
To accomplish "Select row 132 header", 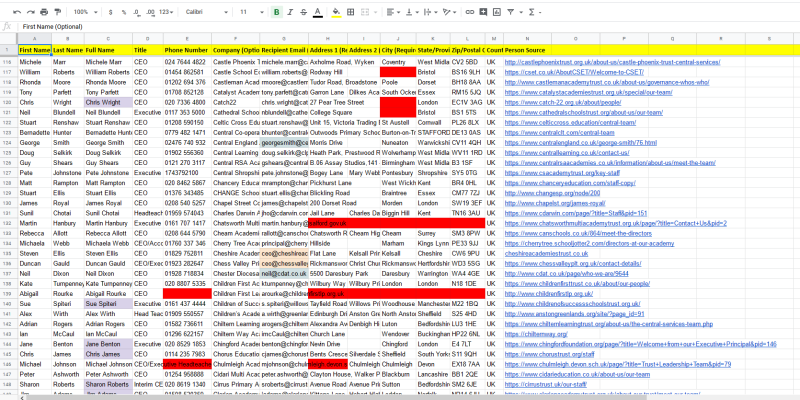I will [8, 223].
